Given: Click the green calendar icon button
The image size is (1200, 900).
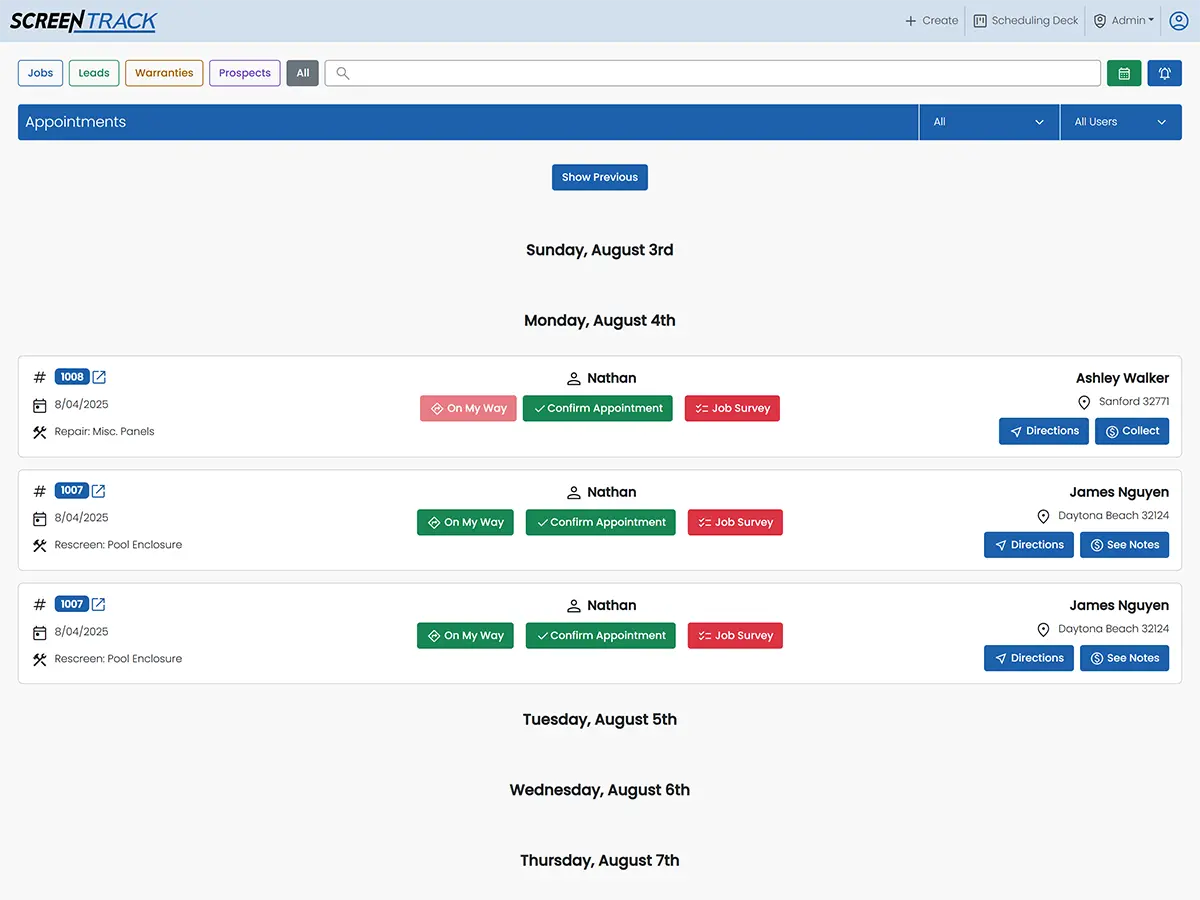Looking at the screenshot, I should pyautogui.click(x=1124, y=73).
